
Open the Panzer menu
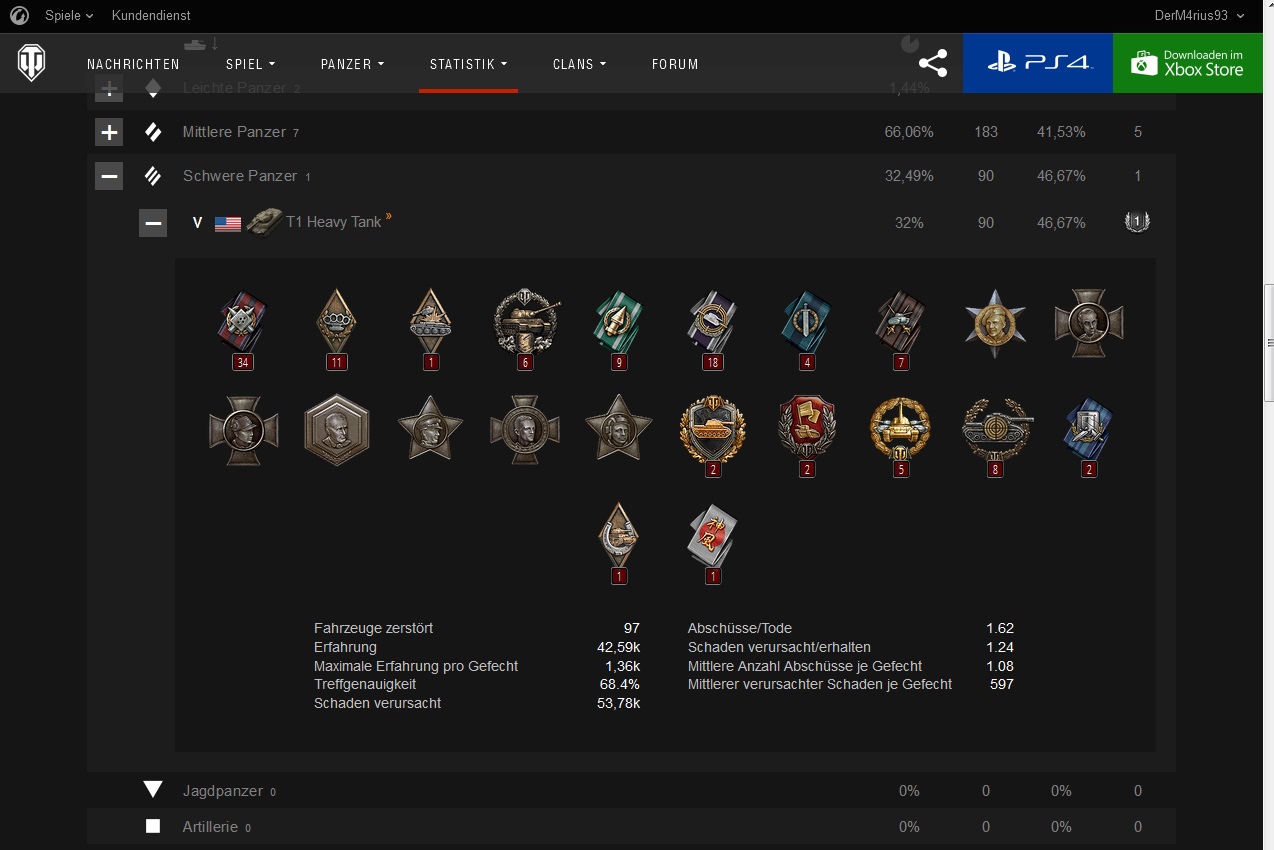(x=352, y=64)
